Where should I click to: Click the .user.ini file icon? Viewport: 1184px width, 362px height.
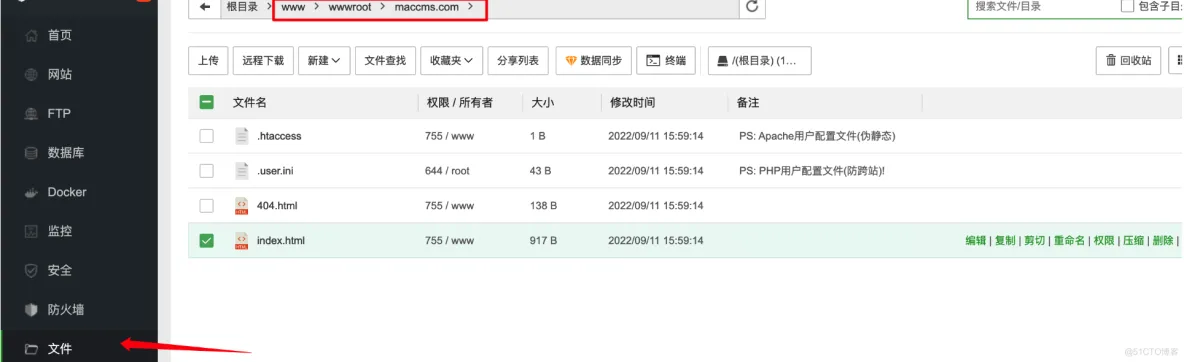pos(242,171)
